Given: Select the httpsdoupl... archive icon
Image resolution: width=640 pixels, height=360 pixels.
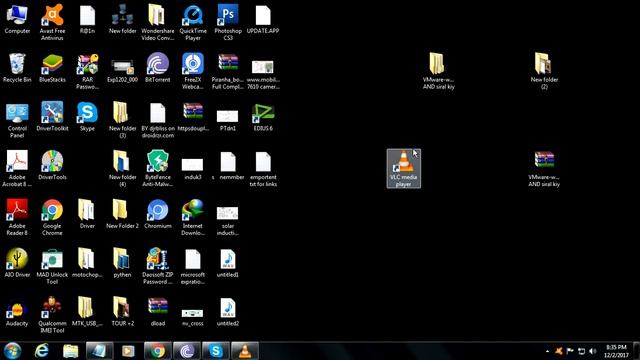Looking at the screenshot, I should click(193, 117).
